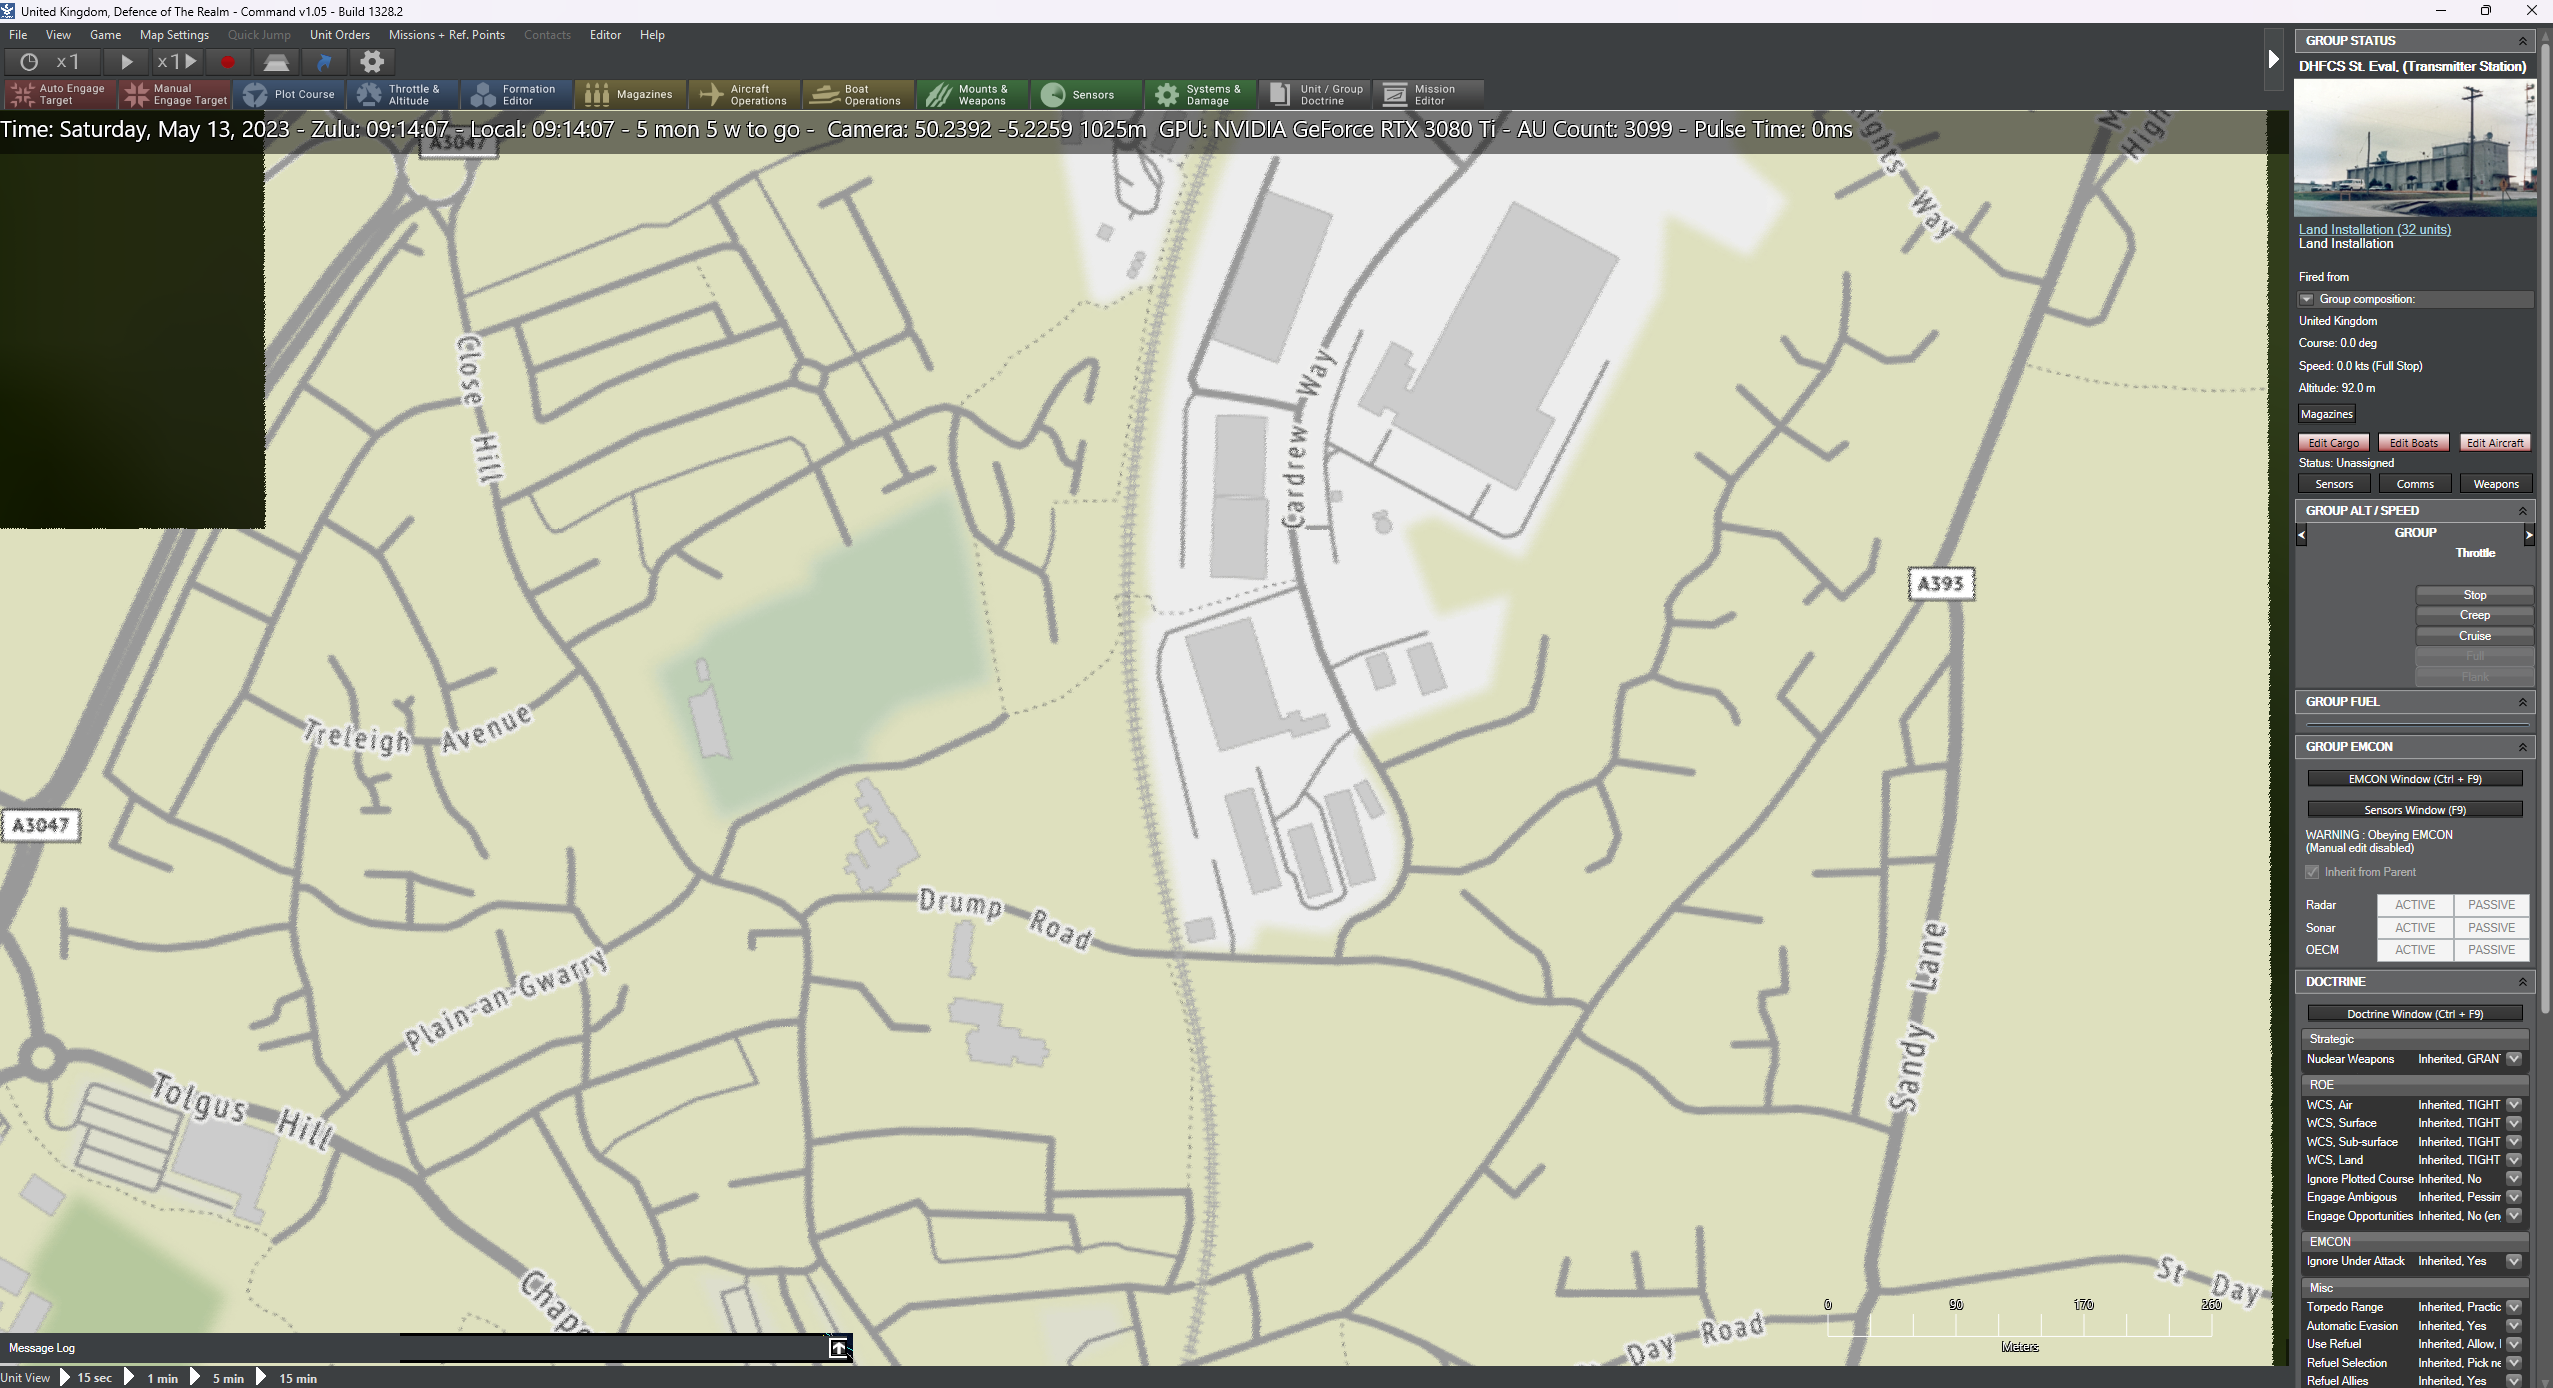Open Mounts & Weapons window
This screenshot has width=2553, height=1388.
tap(973, 94)
